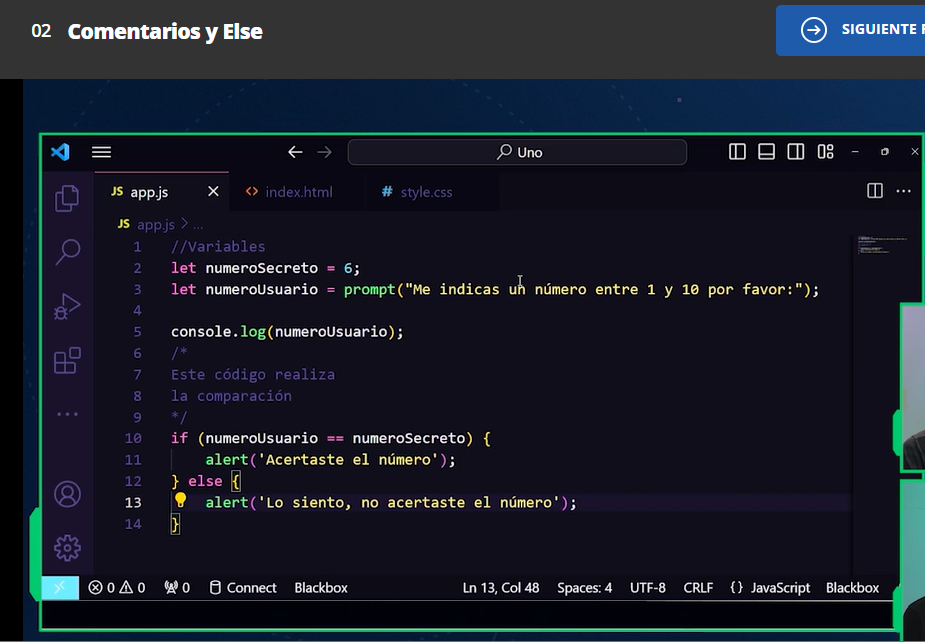Image resolution: width=925 pixels, height=642 pixels.
Task: Change end-of-line sequence 'CRLF'
Action: point(698,588)
